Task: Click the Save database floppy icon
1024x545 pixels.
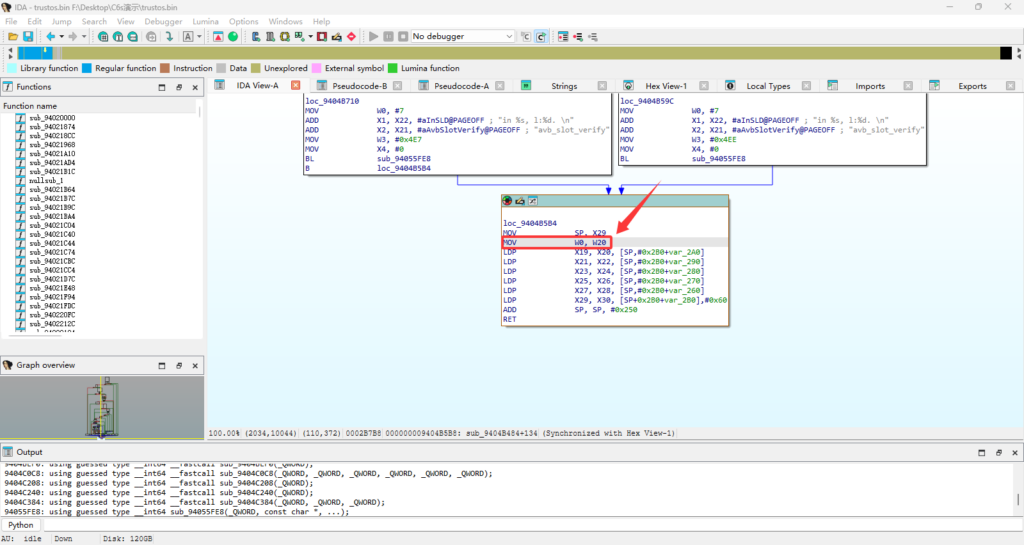Action: pyautogui.click(x=28, y=37)
